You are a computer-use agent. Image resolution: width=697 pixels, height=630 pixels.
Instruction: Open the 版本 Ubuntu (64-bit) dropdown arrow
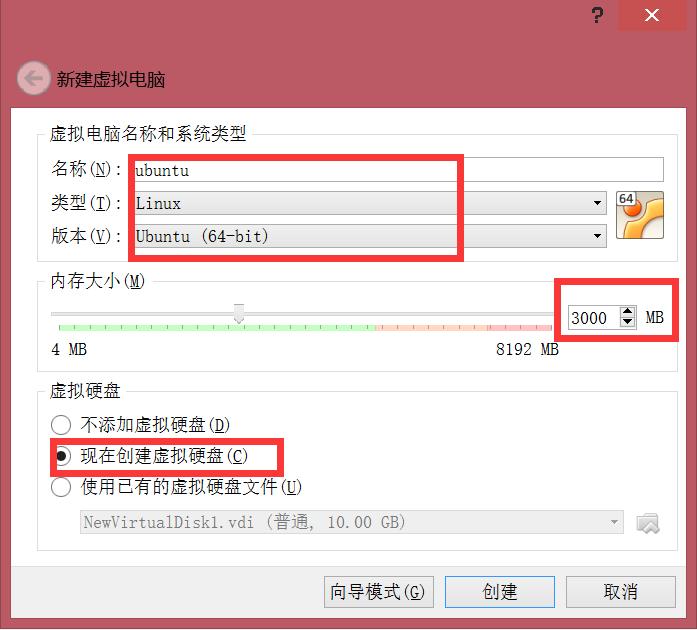(x=597, y=236)
